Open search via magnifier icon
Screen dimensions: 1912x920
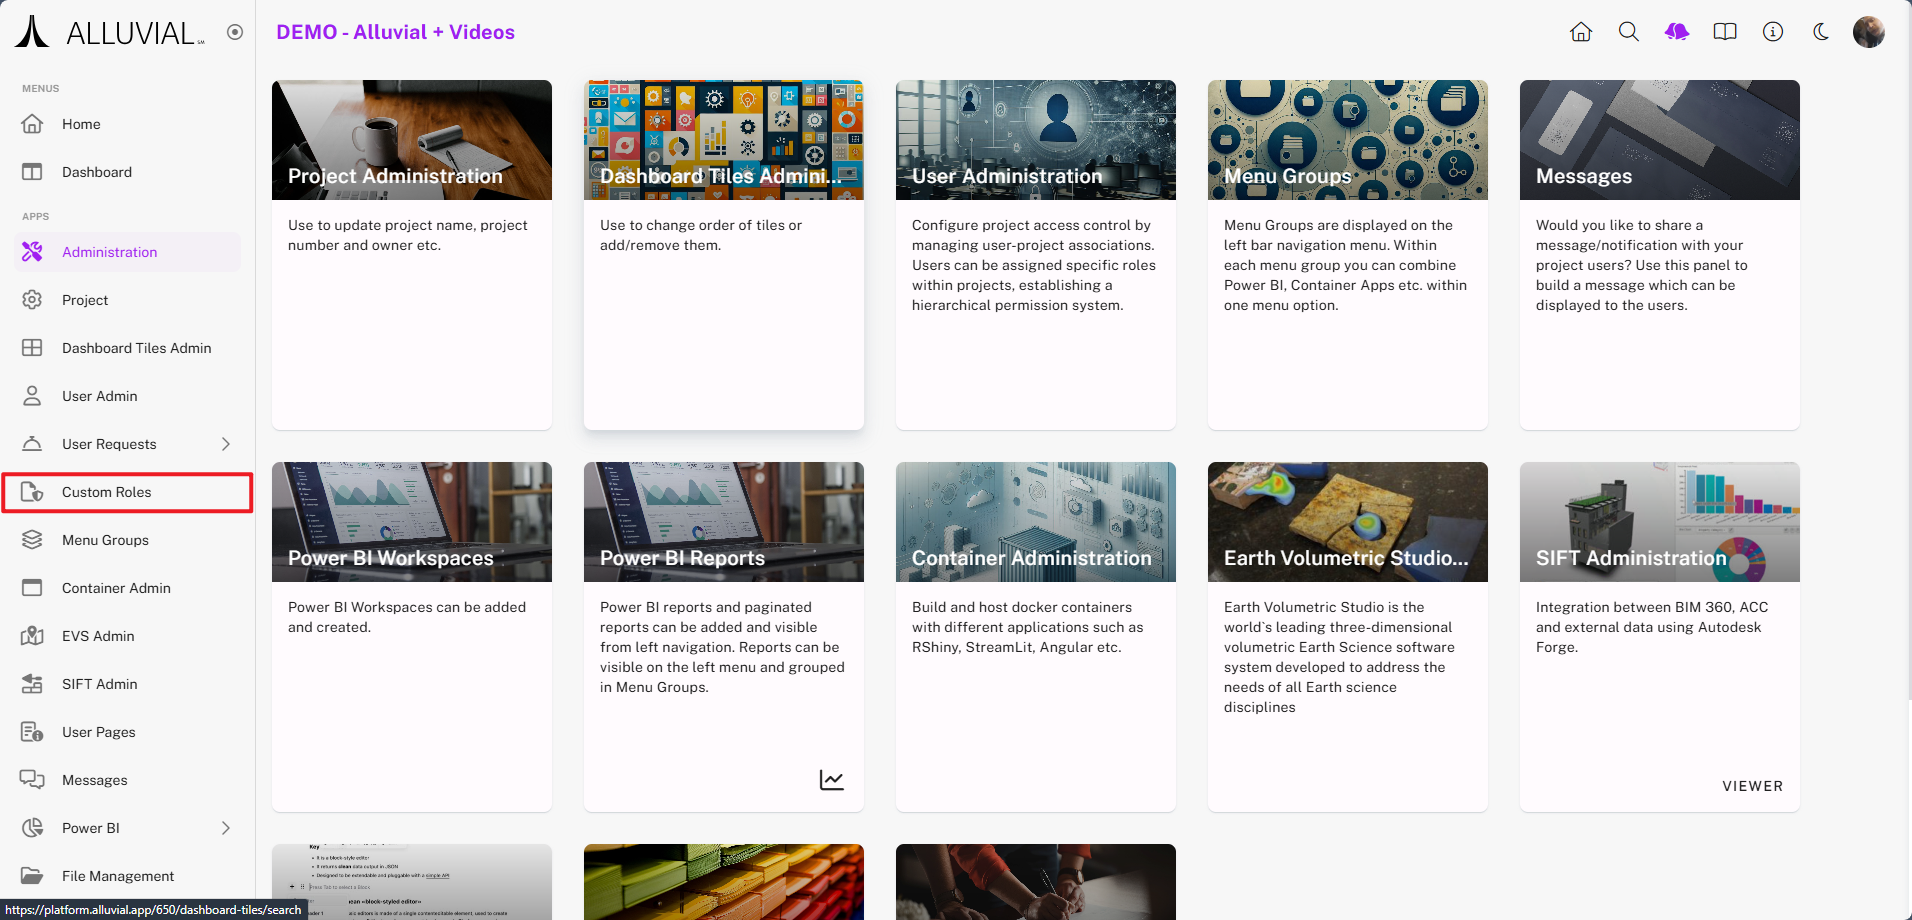1629,32
